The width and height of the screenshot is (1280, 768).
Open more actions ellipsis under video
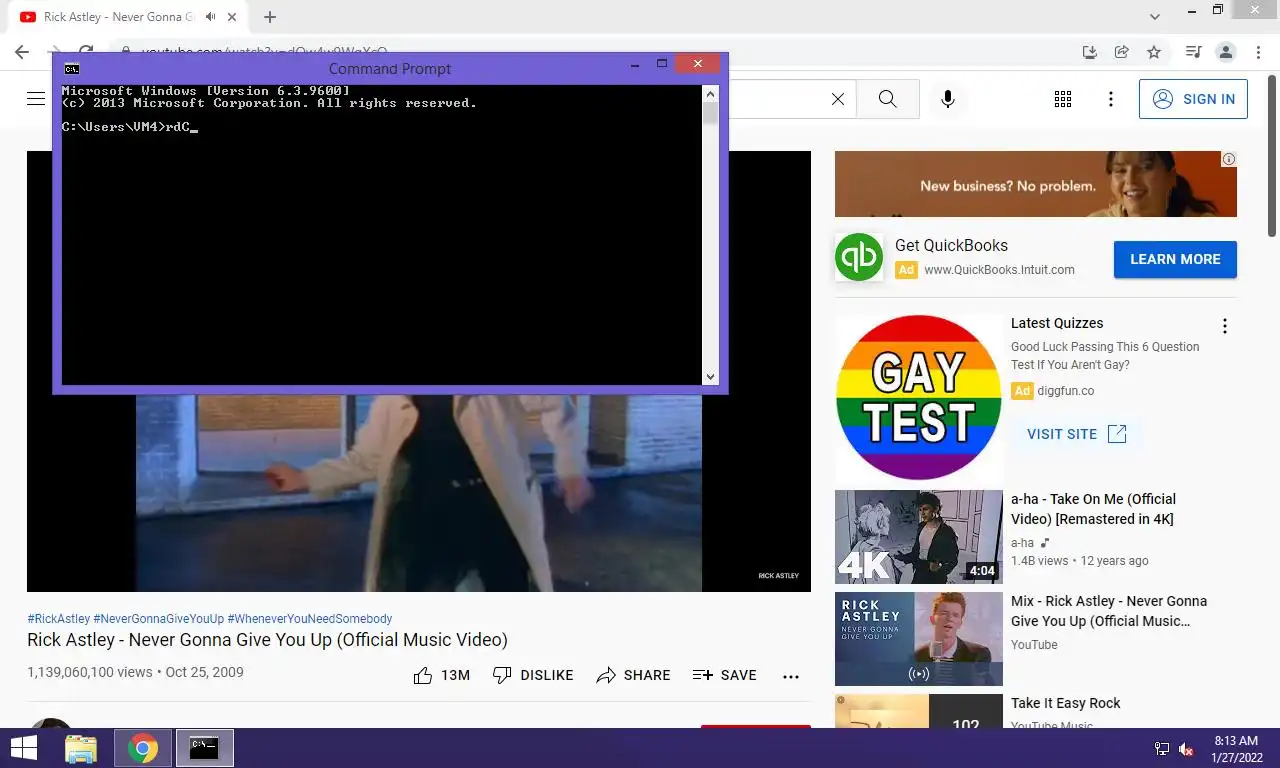point(791,676)
